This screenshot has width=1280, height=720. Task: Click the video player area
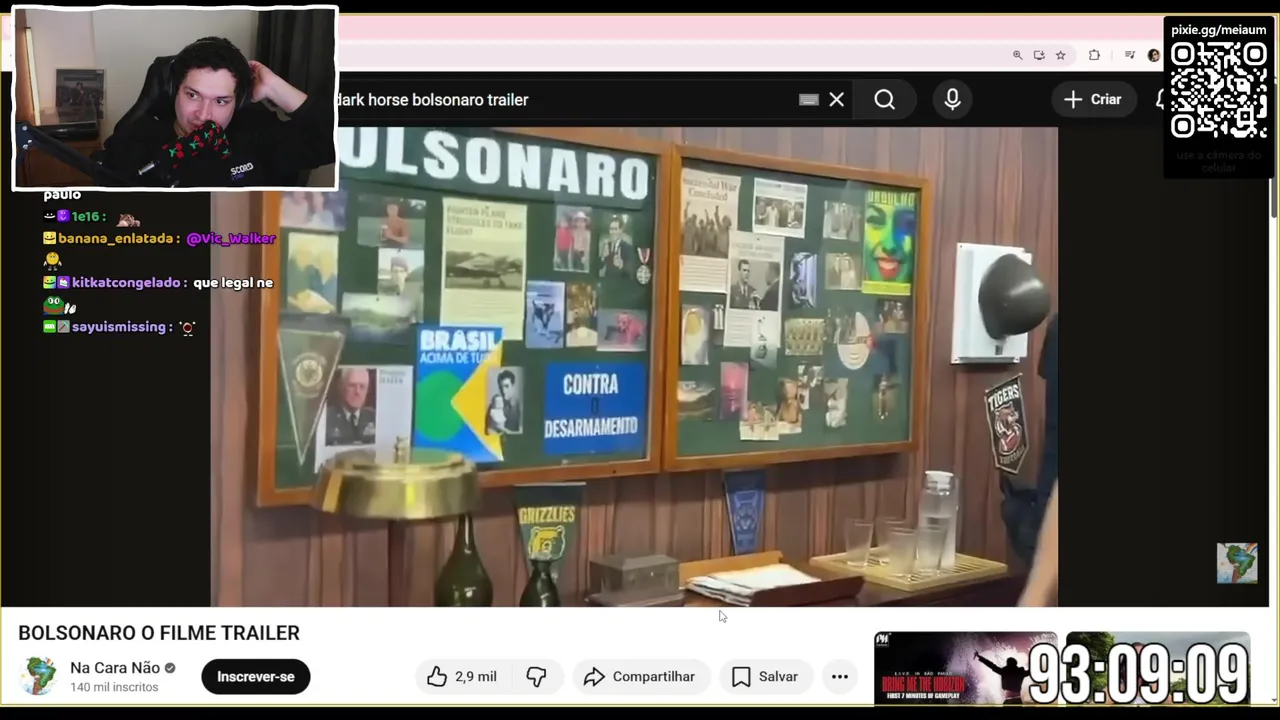pos(634,366)
